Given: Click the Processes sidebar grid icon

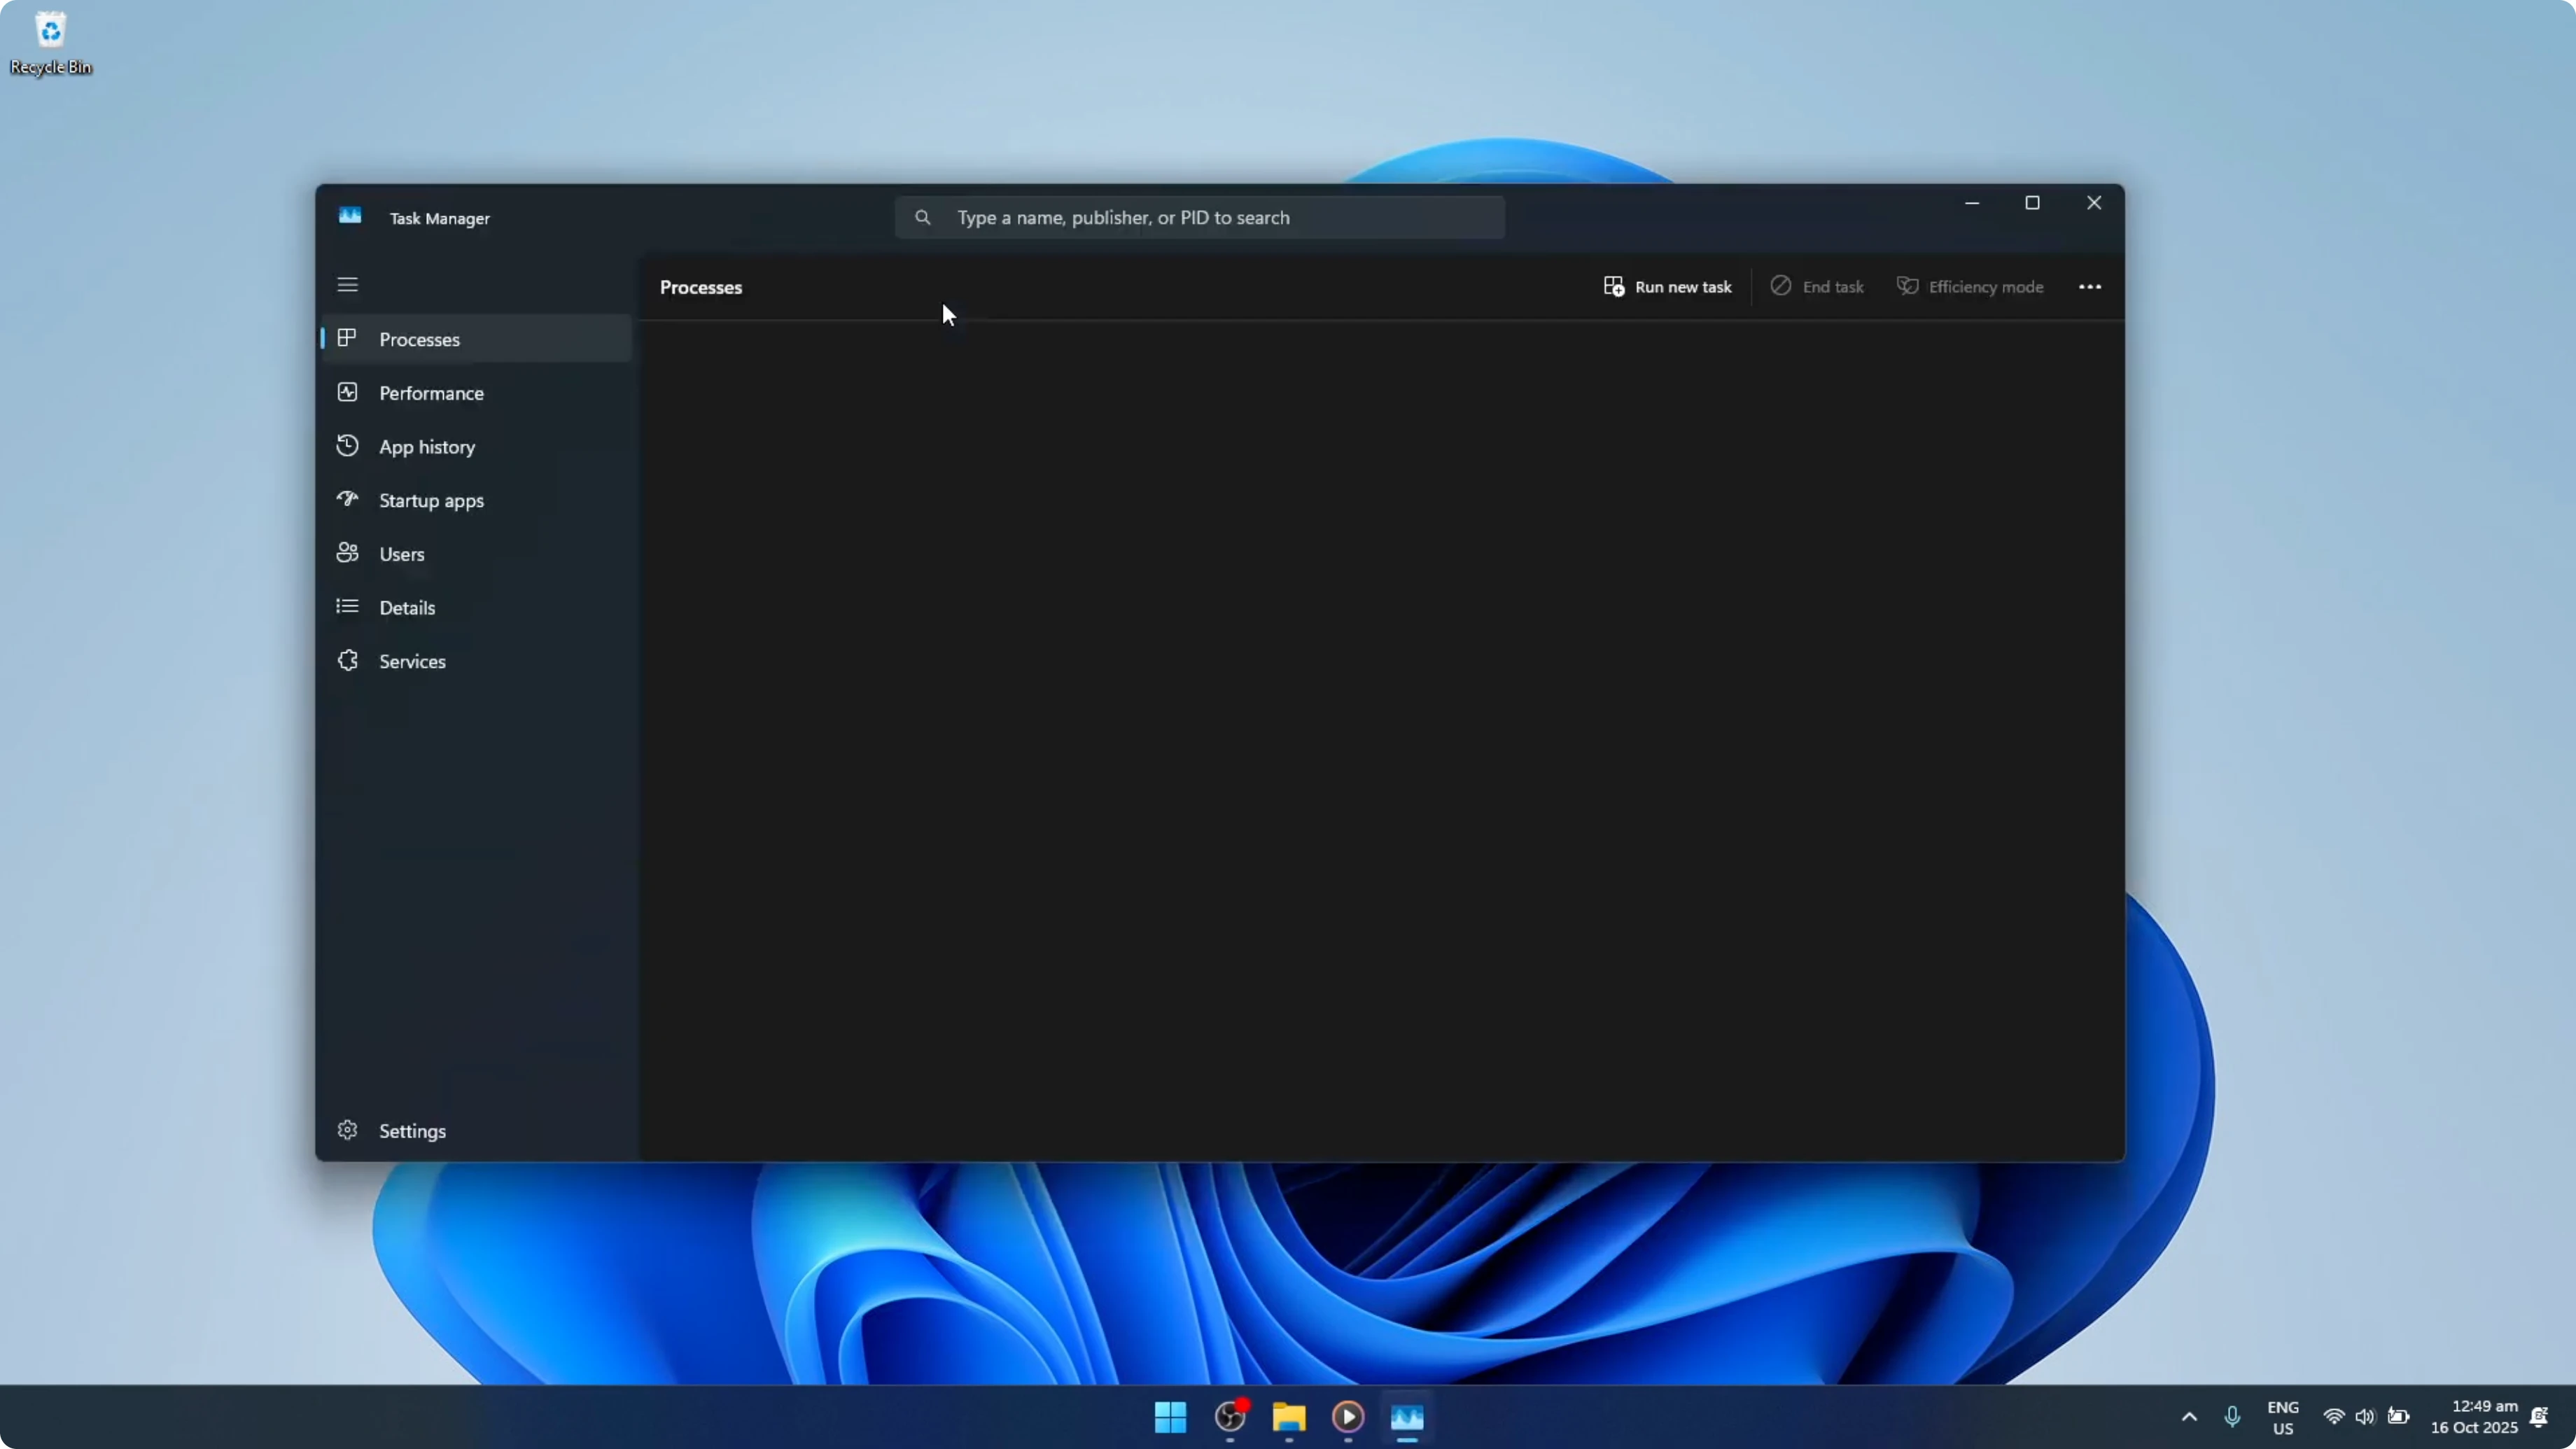Looking at the screenshot, I should [x=347, y=338].
